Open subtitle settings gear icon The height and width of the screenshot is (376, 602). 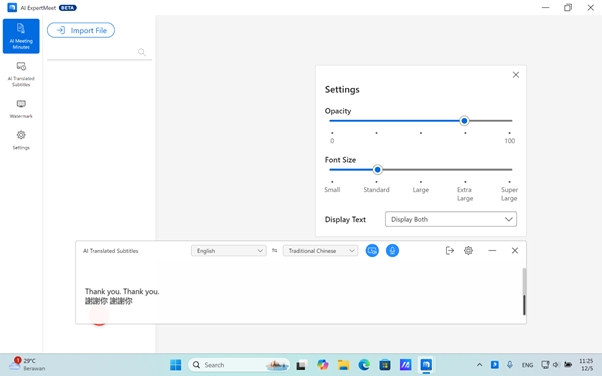coord(468,251)
